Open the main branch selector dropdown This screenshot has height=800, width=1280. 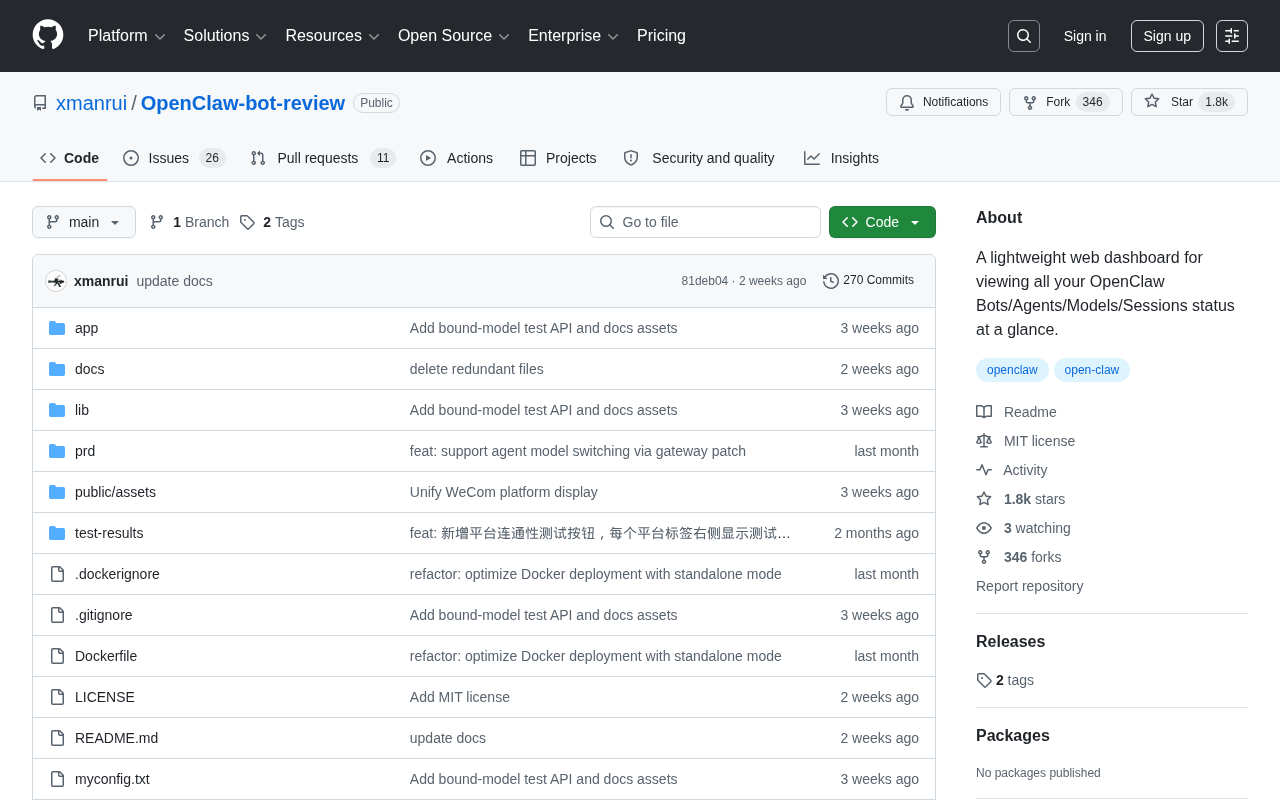pos(84,222)
